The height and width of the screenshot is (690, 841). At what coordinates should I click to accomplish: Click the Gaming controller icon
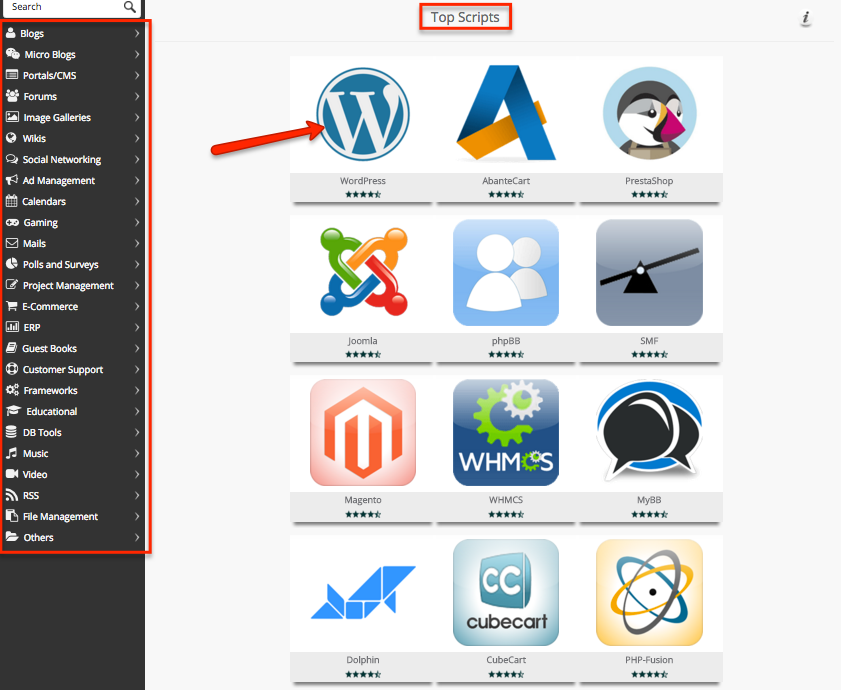[12, 222]
